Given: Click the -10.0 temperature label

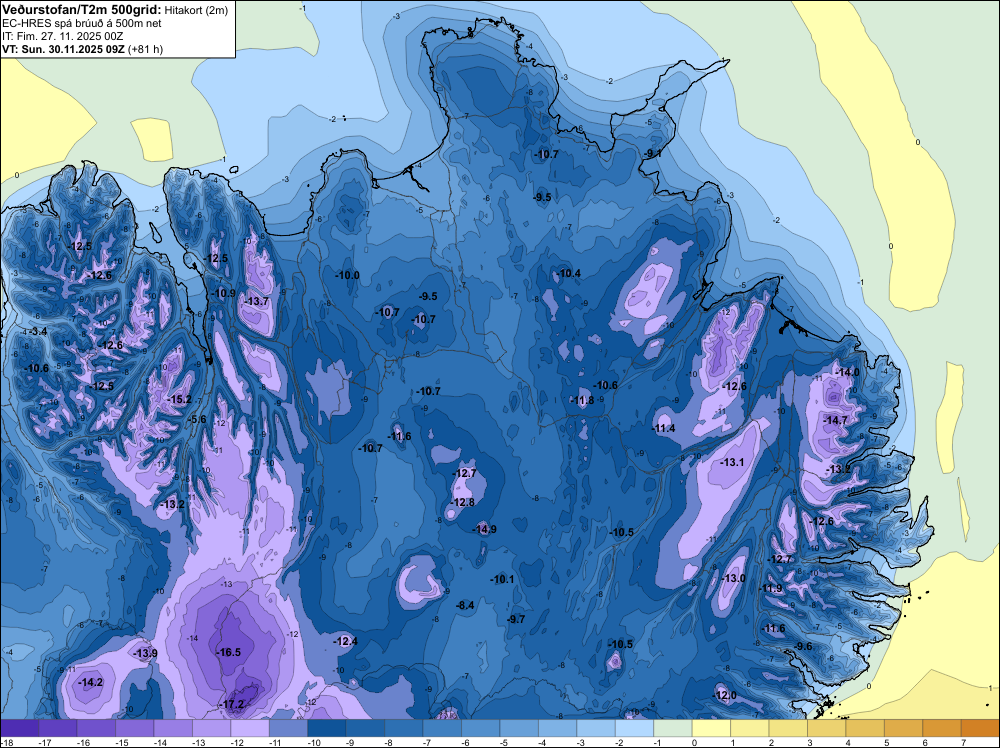Looking at the screenshot, I should tap(348, 275).
